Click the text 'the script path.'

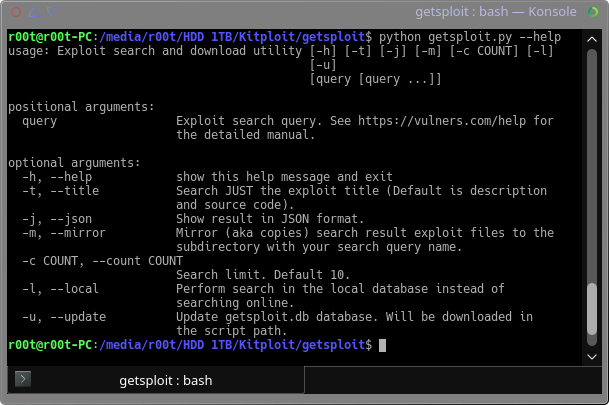[232, 331]
